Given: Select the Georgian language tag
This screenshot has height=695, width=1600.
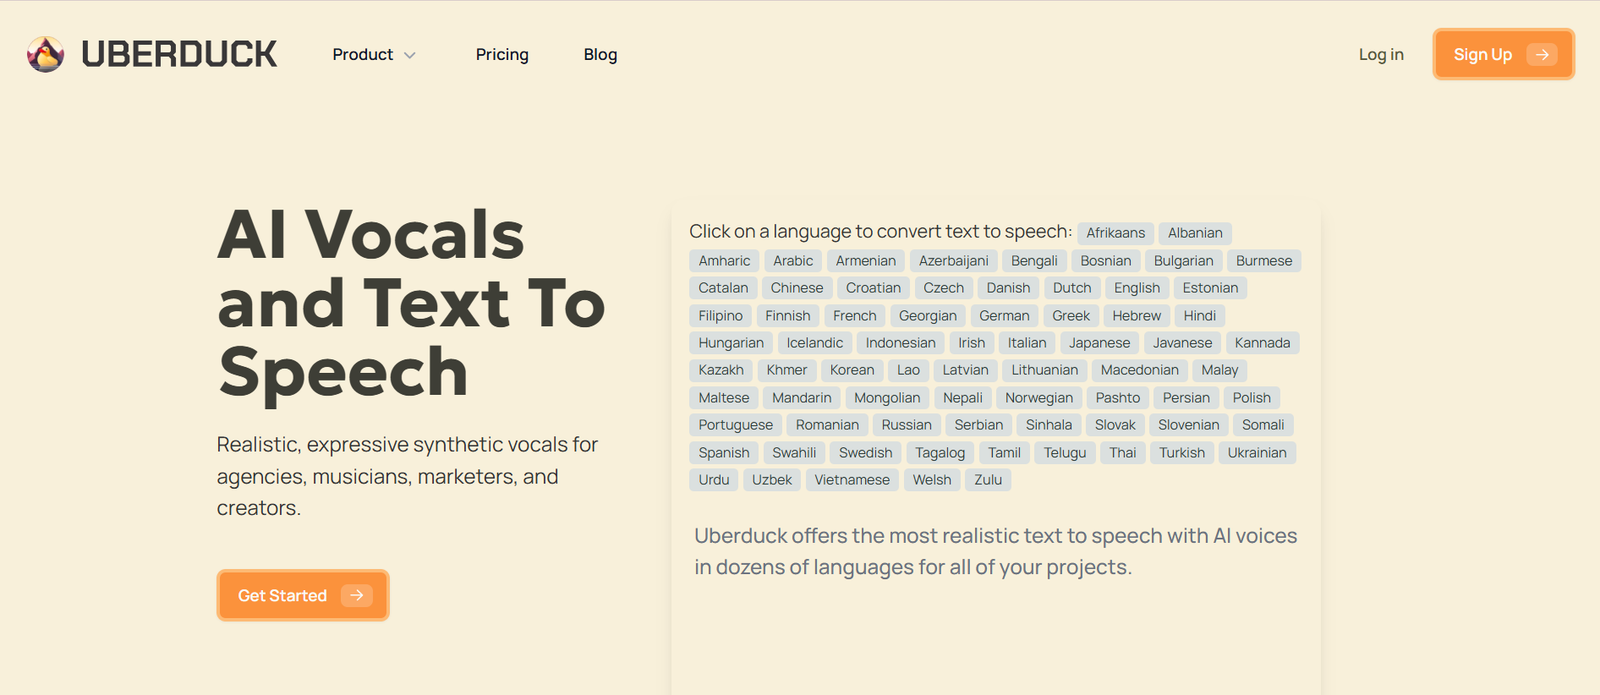Looking at the screenshot, I should point(927,316).
